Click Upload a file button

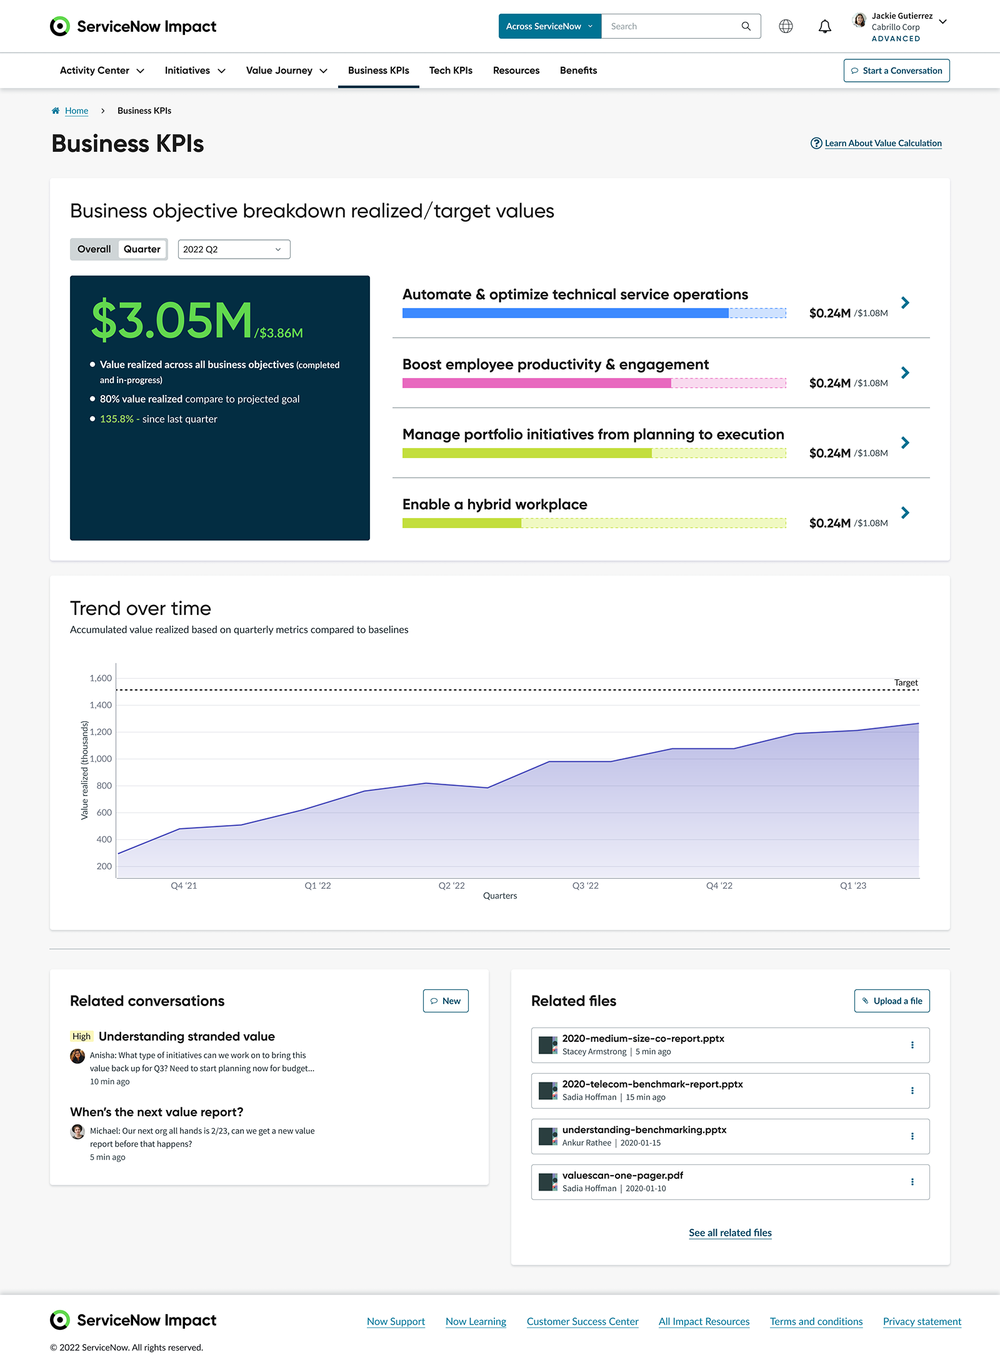tap(892, 1001)
